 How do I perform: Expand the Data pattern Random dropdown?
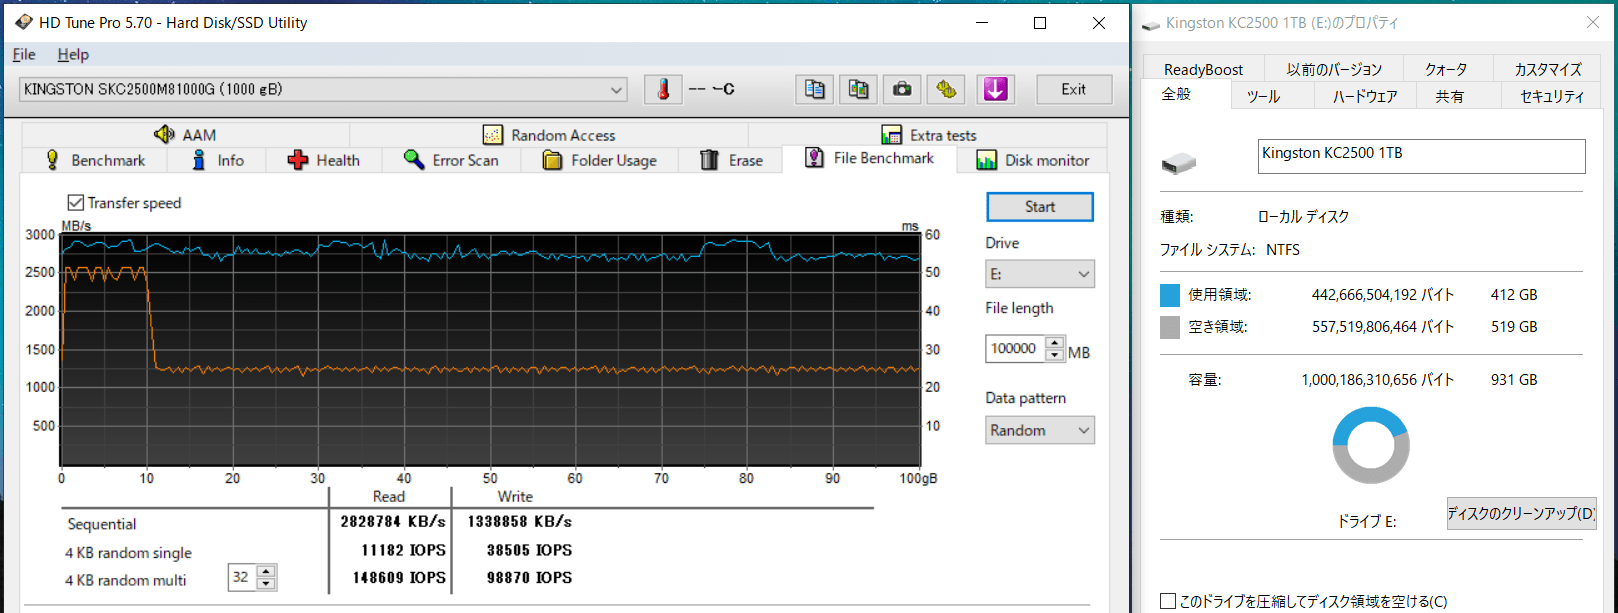[x=1040, y=430]
